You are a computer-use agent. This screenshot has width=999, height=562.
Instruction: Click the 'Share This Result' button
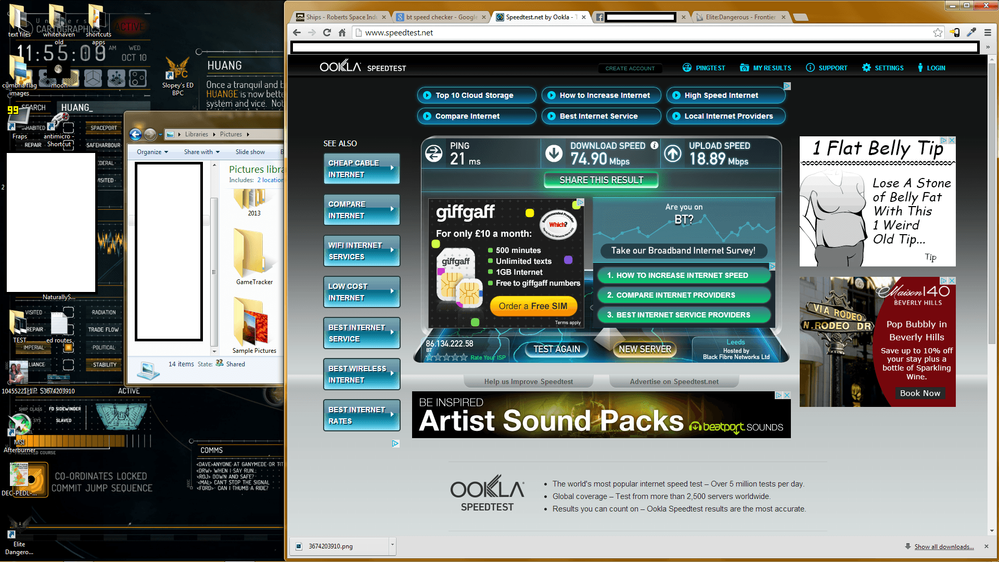601,180
